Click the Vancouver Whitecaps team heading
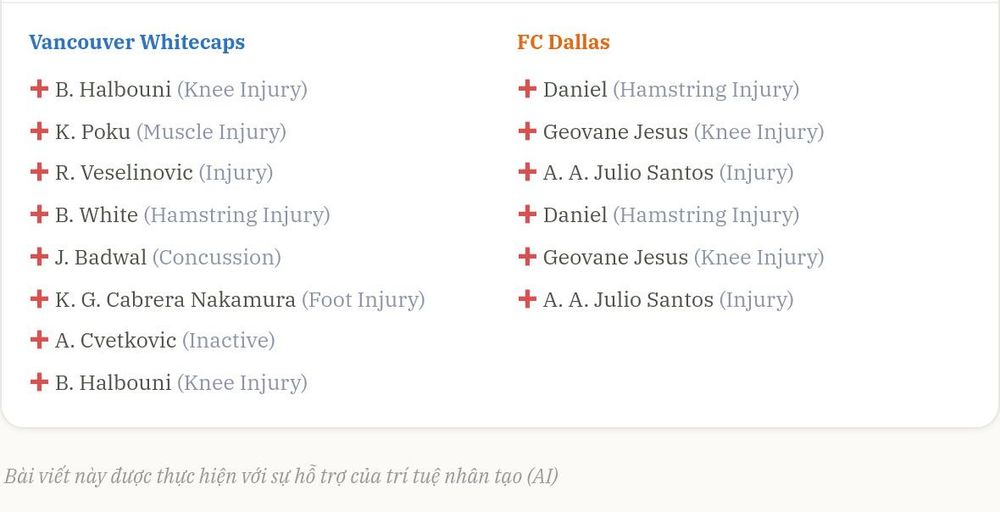The width and height of the screenshot is (1000, 512). point(137,42)
